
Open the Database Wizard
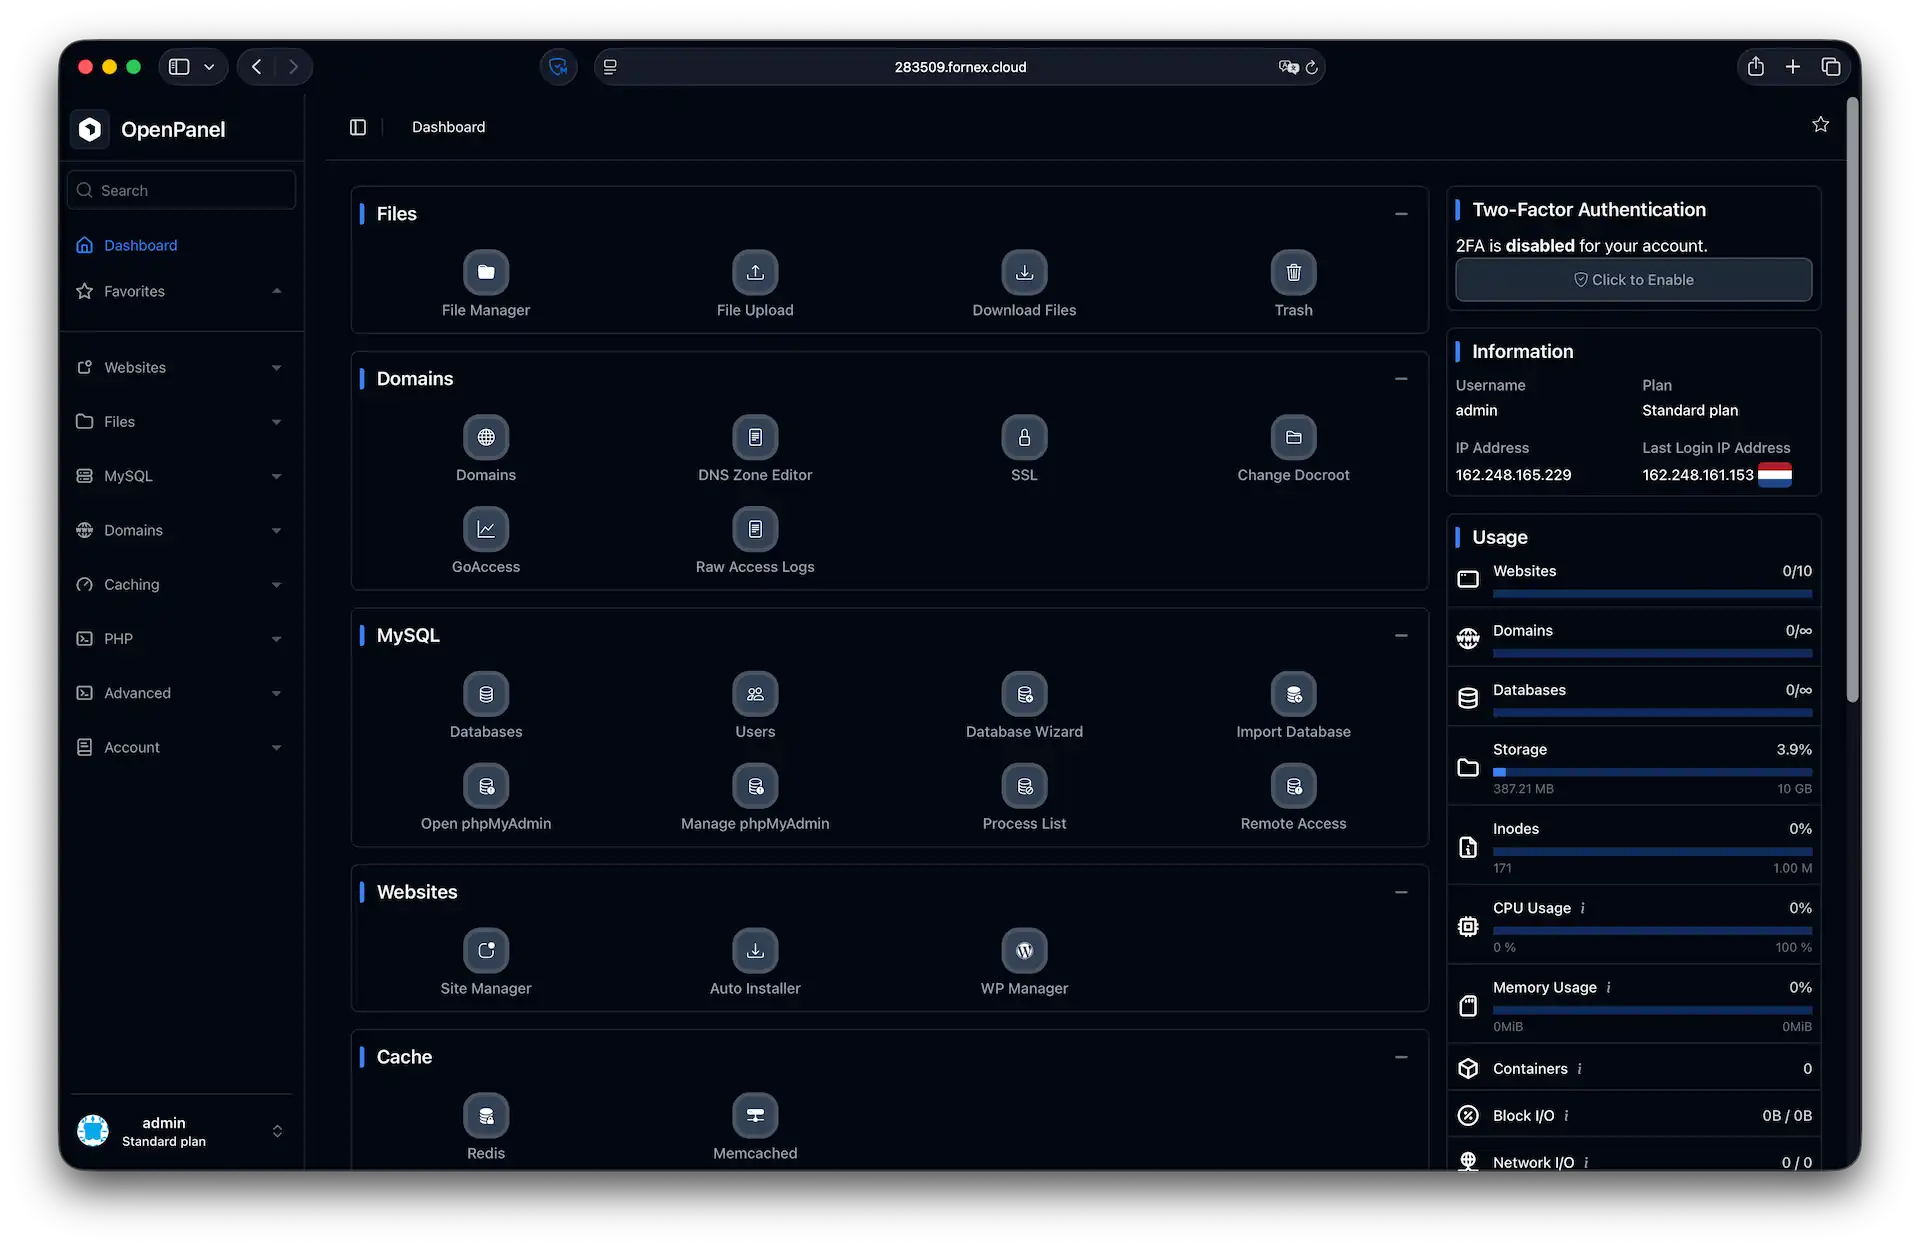click(x=1024, y=693)
